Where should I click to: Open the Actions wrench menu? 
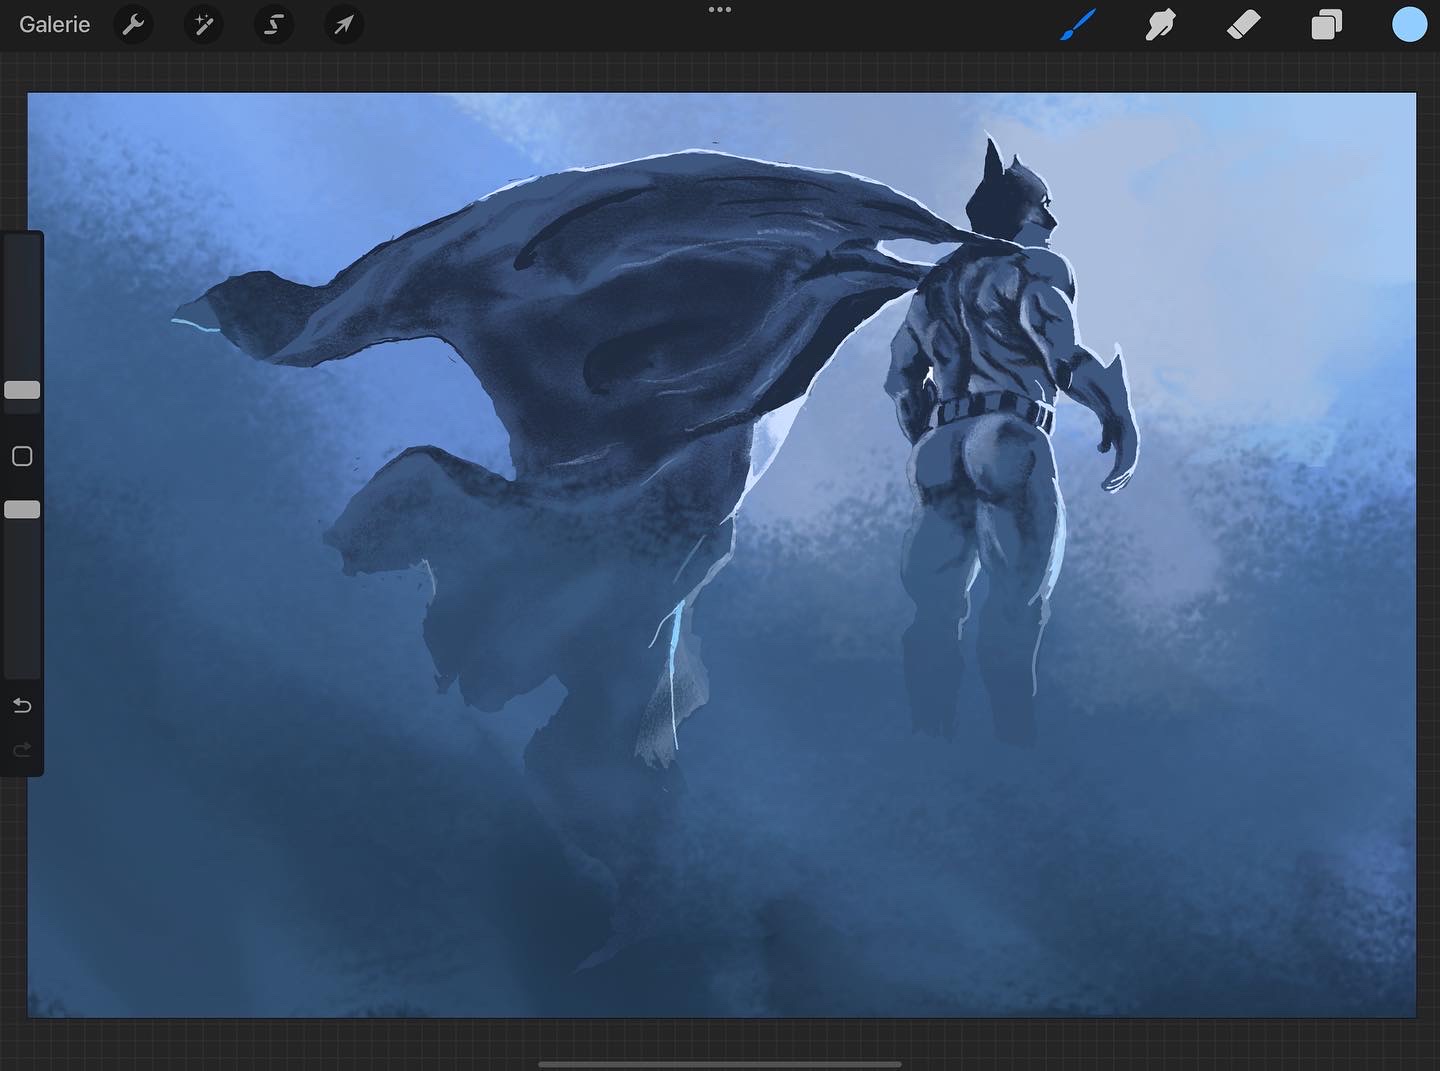coord(133,25)
